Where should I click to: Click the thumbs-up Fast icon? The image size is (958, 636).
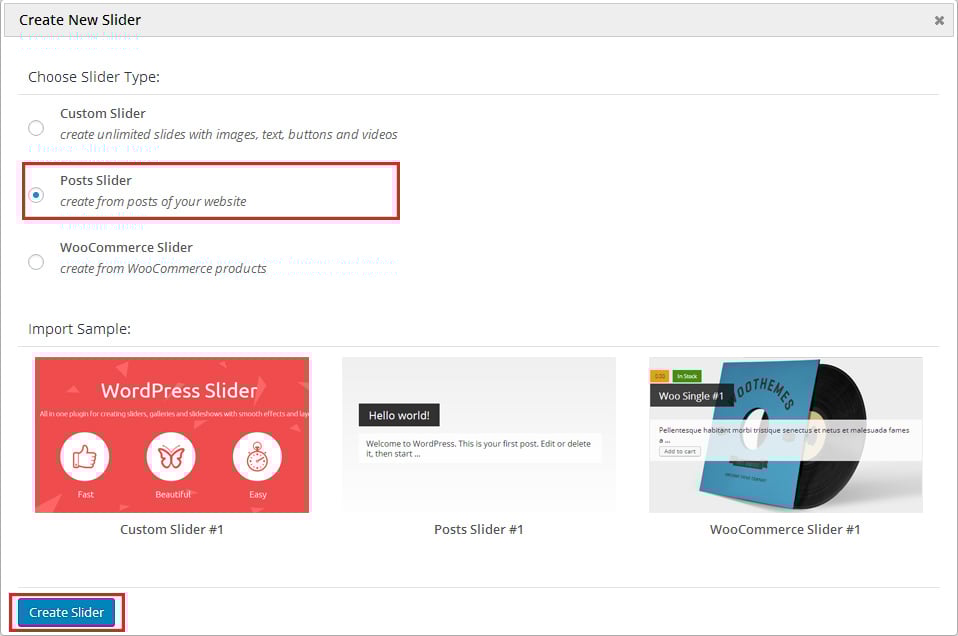(85, 457)
